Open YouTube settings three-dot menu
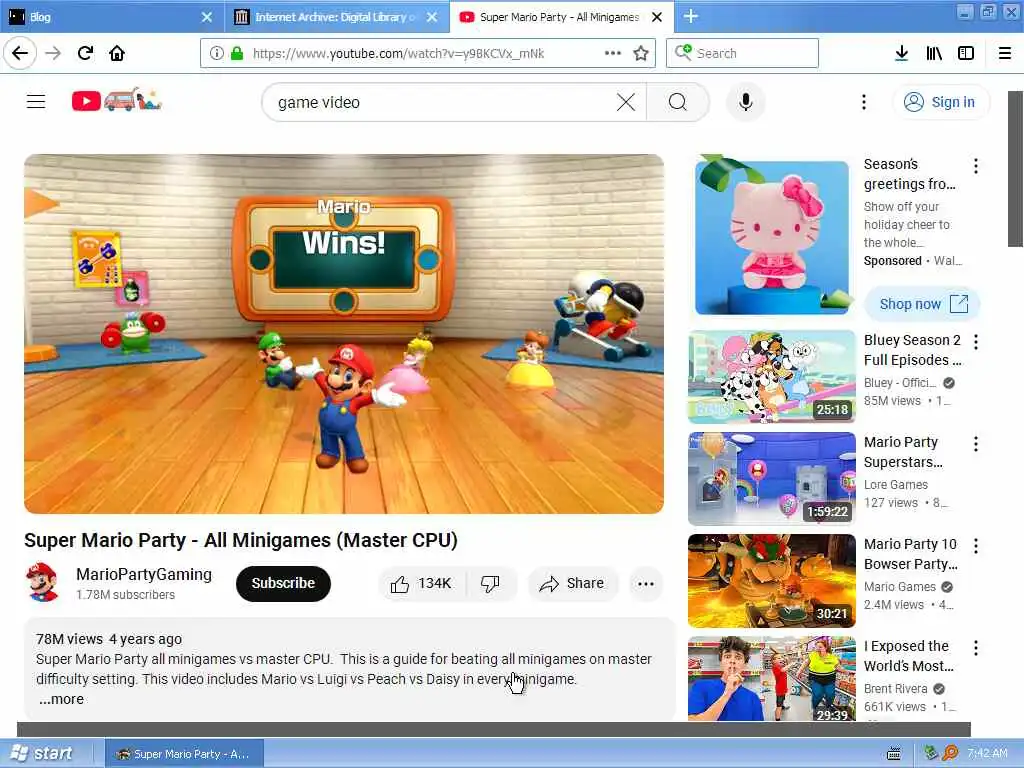 pyautogui.click(x=864, y=102)
